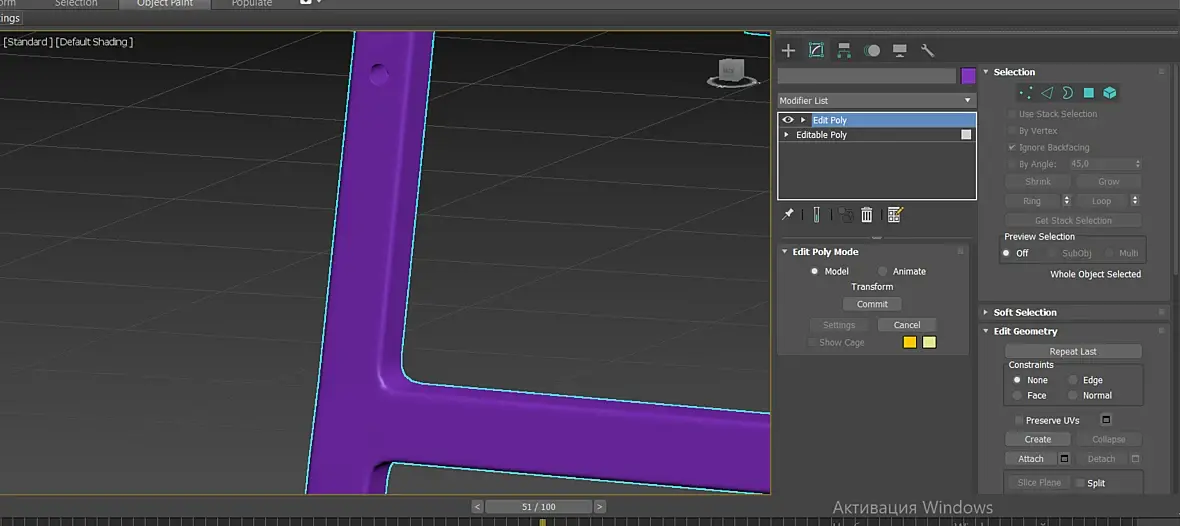Click the purple object color swatch

pyautogui.click(x=968, y=76)
